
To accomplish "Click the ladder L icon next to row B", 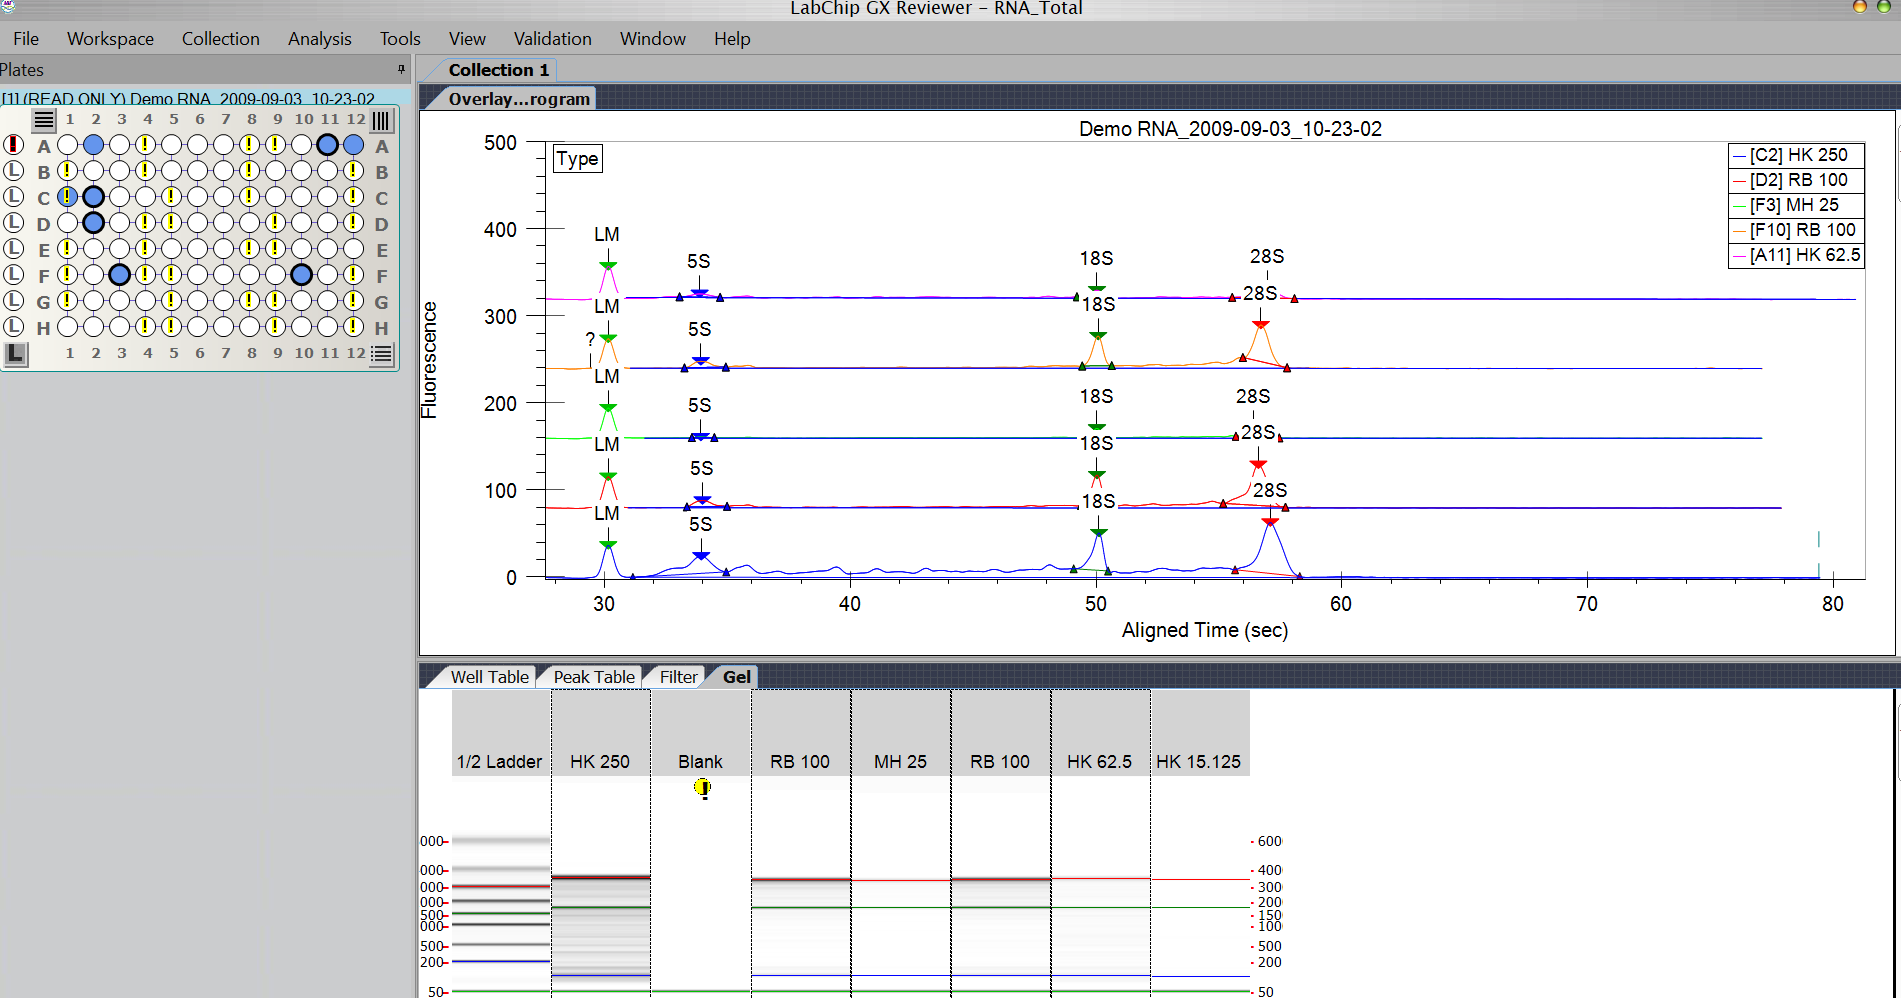I will pos(14,170).
